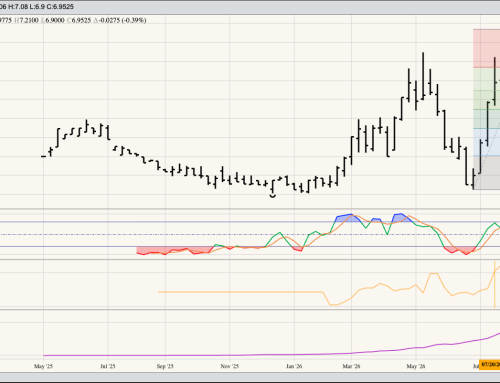Click the Nov '25 time axis label

[x=230, y=366]
